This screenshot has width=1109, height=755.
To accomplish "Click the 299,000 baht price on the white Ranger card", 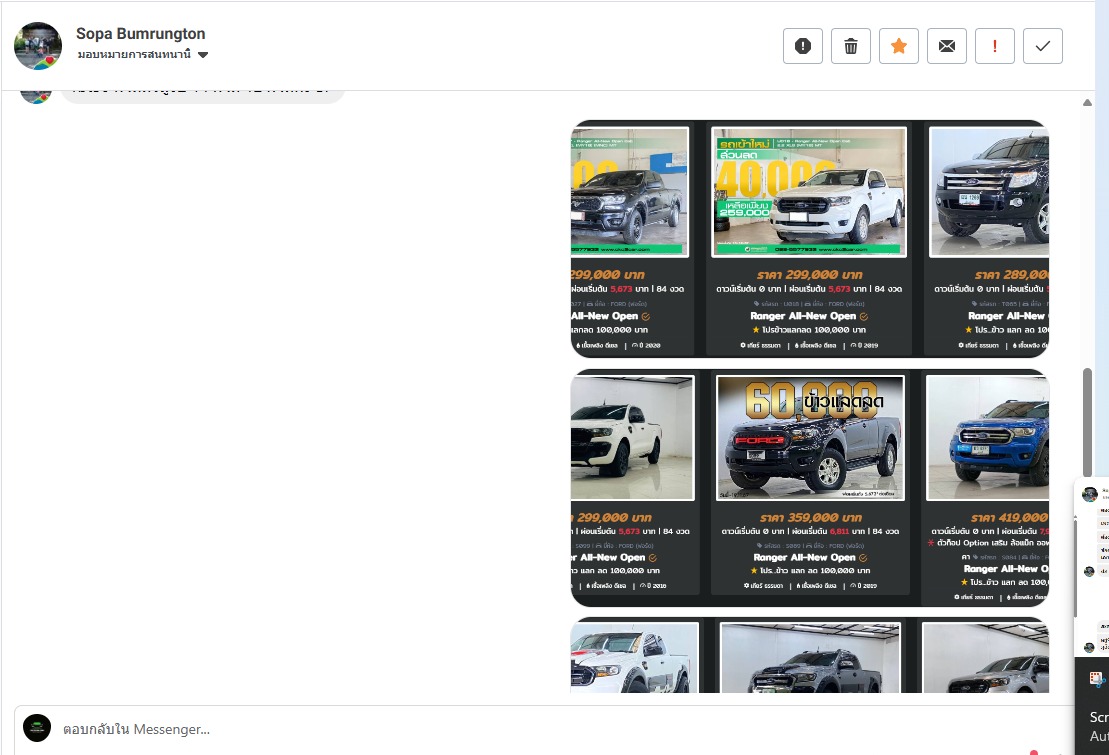I will (809, 275).
